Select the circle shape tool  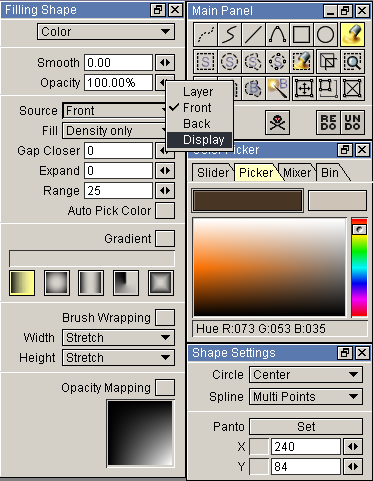[x=325, y=34]
